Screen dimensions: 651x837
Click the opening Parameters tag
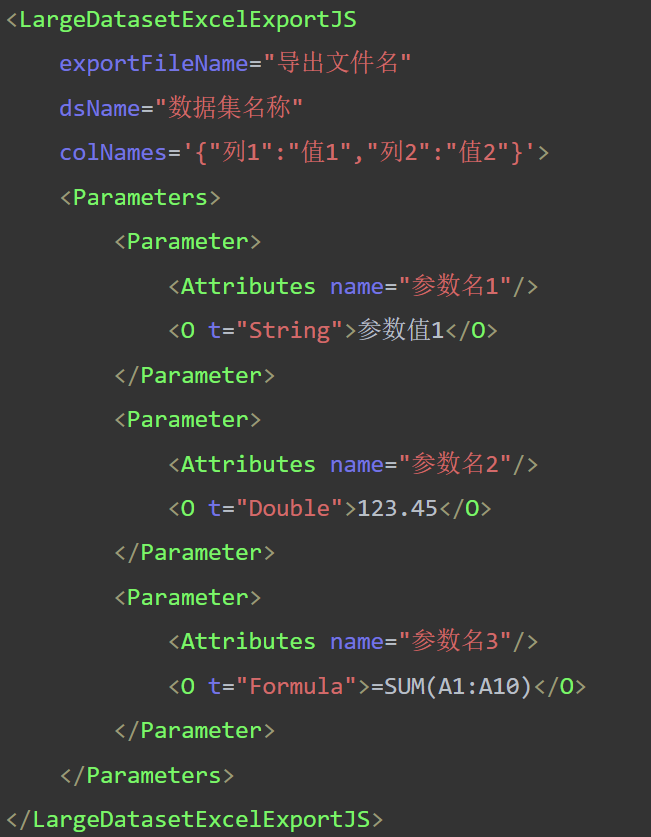tap(140, 197)
